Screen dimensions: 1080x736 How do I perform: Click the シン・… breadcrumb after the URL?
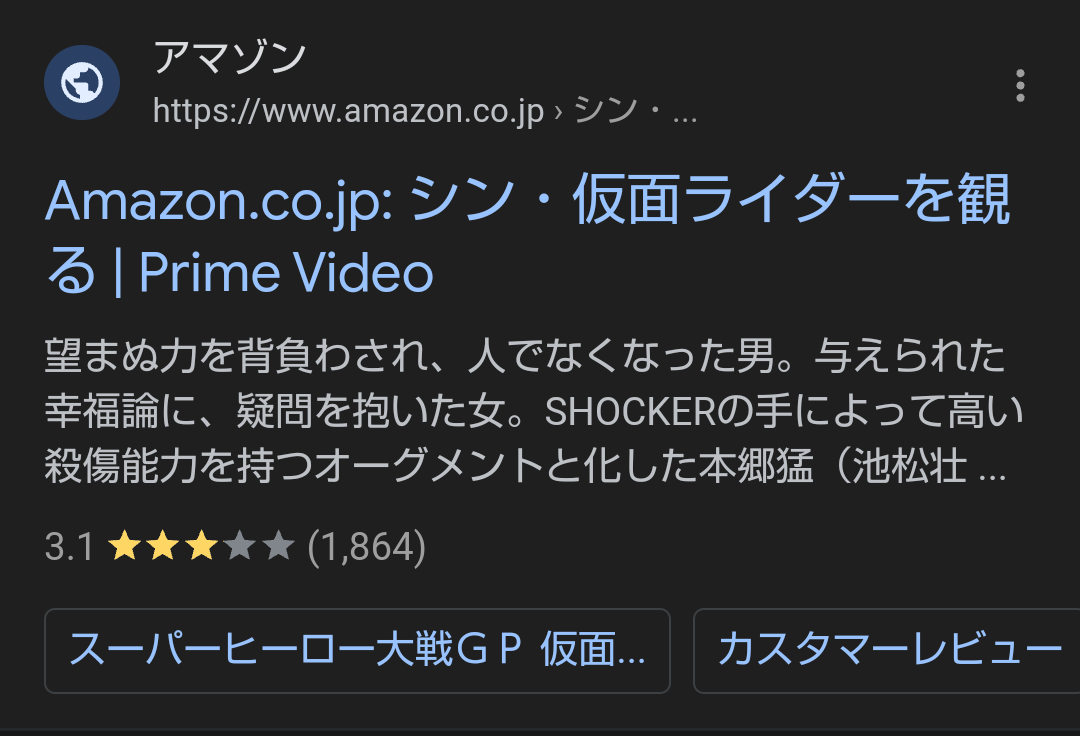click(635, 111)
